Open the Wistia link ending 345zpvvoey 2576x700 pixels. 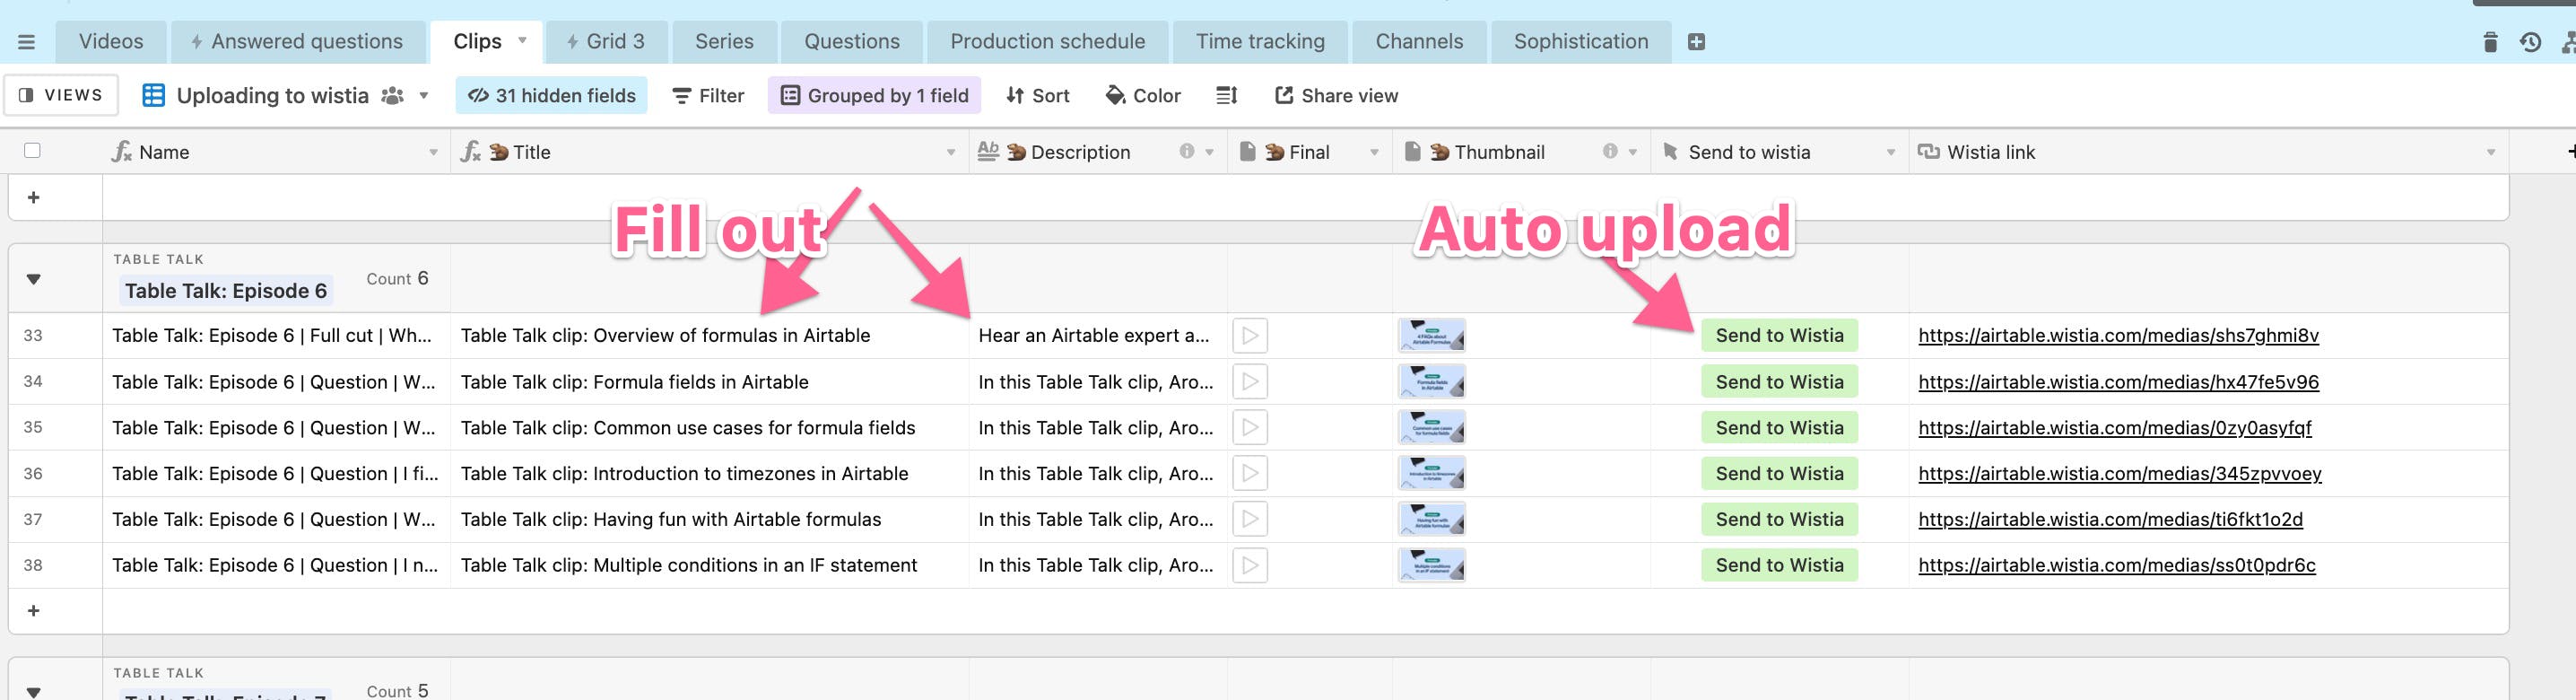[2119, 474]
